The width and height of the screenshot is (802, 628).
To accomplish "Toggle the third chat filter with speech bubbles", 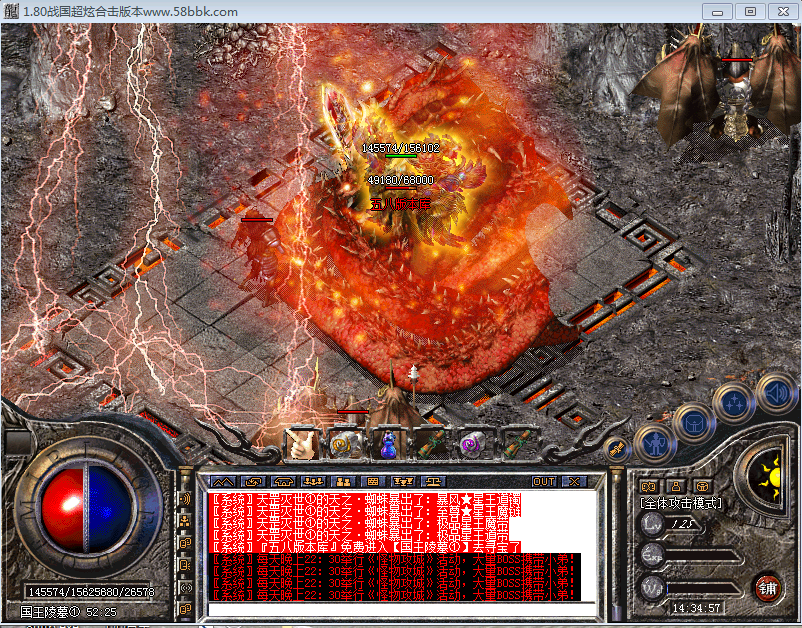I will point(185,543).
